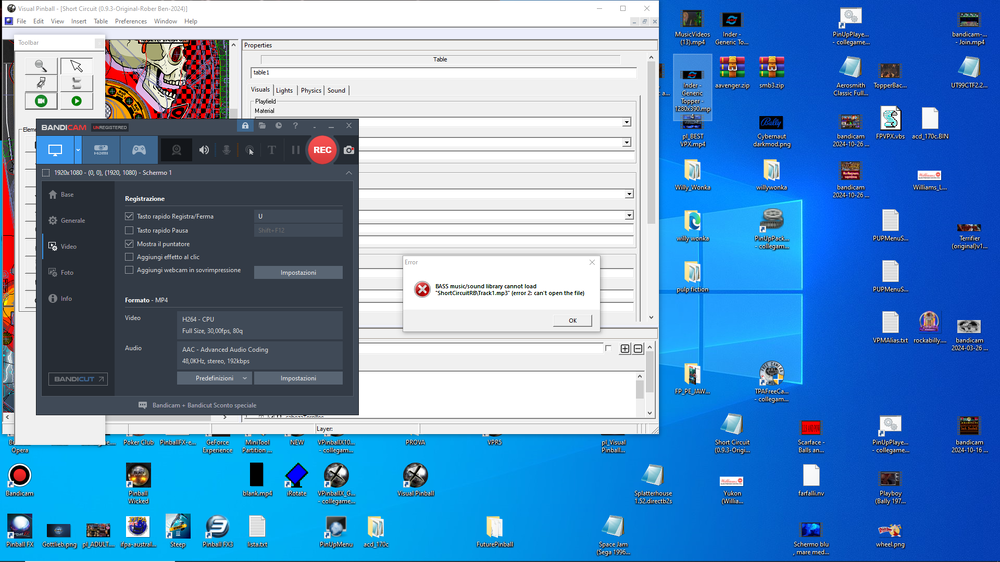Open the Bandicam output folder icon

pos(262,126)
